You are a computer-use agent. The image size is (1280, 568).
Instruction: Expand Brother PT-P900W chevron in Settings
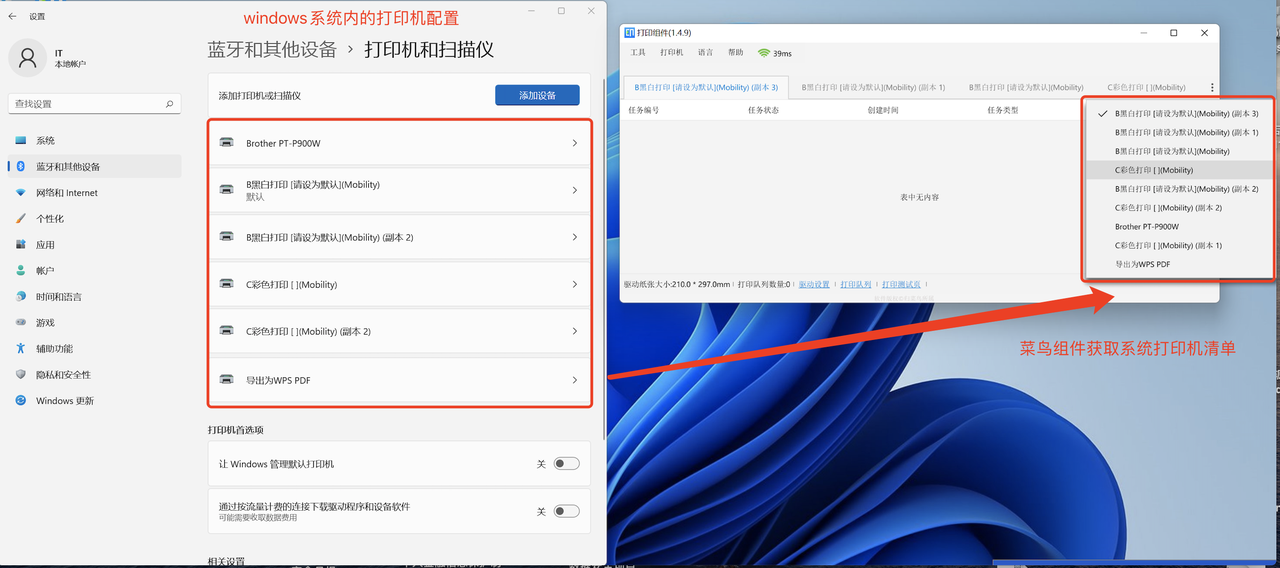click(x=575, y=143)
